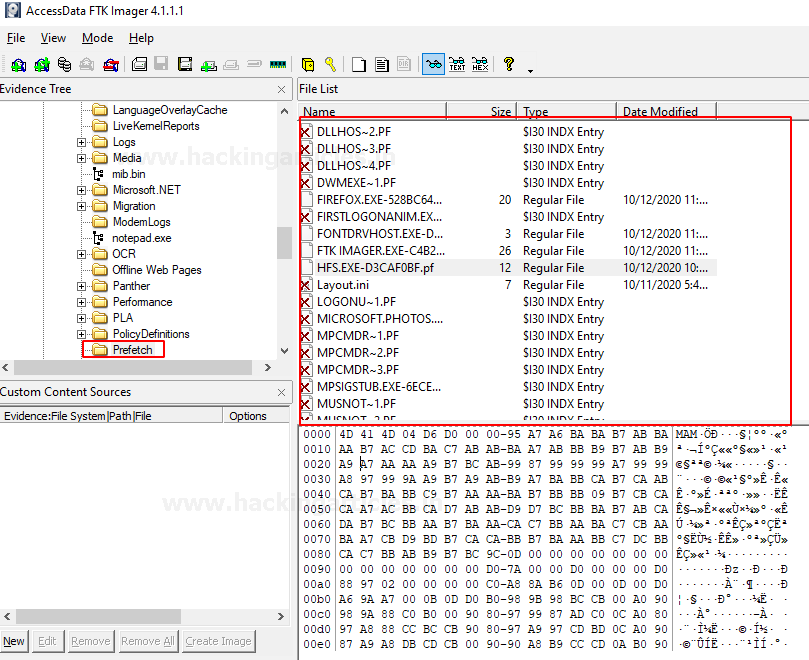Click Evidence Tree scroll up arrow
The image size is (809, 660).
[284, 111]
